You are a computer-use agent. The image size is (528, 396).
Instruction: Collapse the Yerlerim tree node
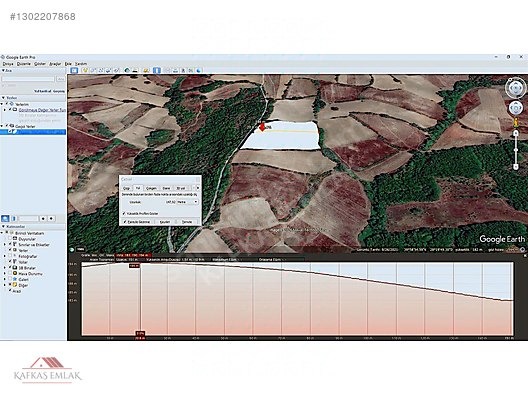(x=2, y=104)
